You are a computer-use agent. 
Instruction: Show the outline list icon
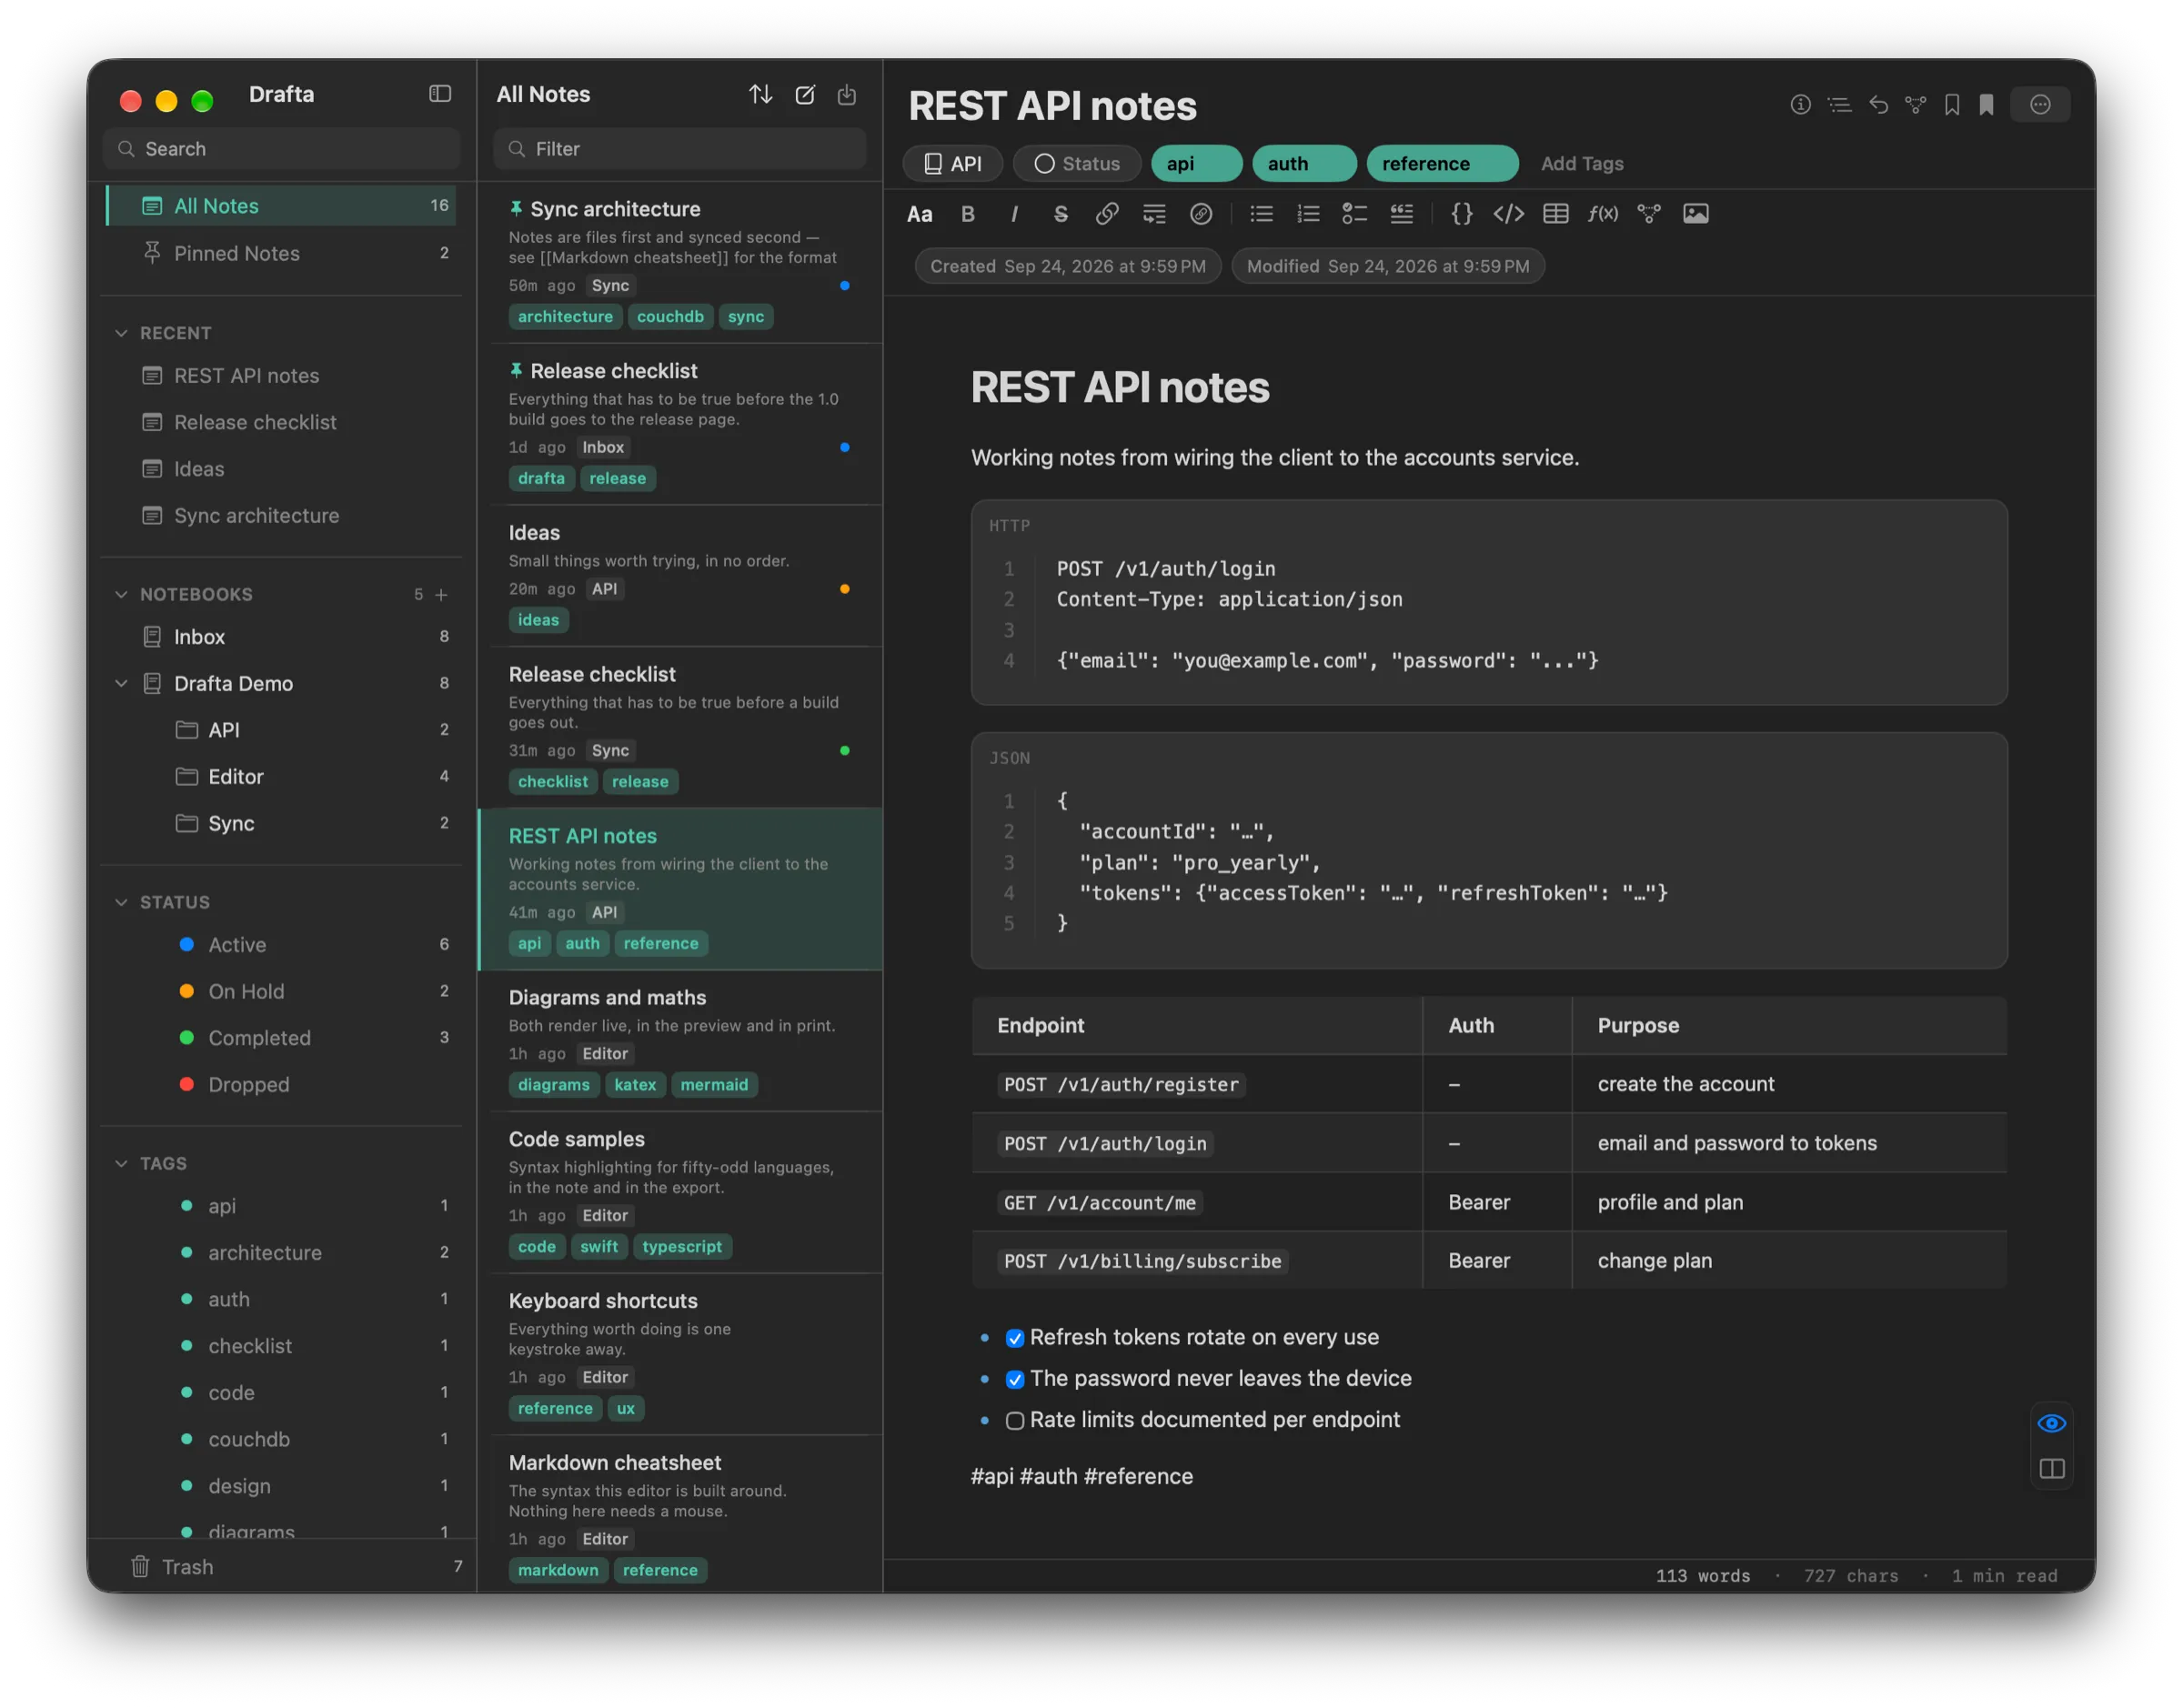pyautogui.click(x=1839, y=105)
